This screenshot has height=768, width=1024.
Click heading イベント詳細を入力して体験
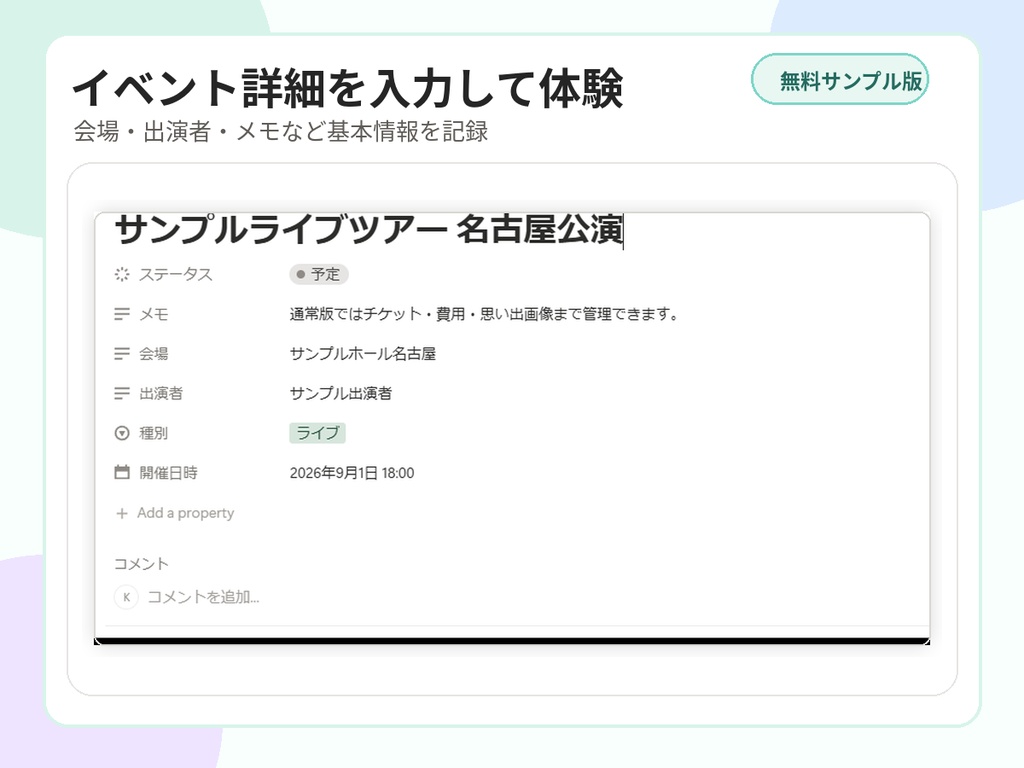coord(347,88)
